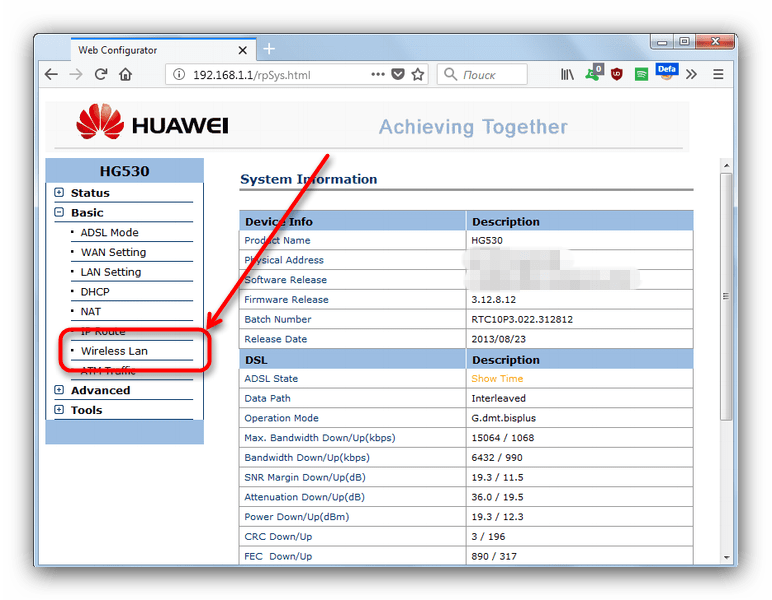Screen dimensions: 772x600
Task: Focus the Поиск search box
Action: [x=482, y=74]
